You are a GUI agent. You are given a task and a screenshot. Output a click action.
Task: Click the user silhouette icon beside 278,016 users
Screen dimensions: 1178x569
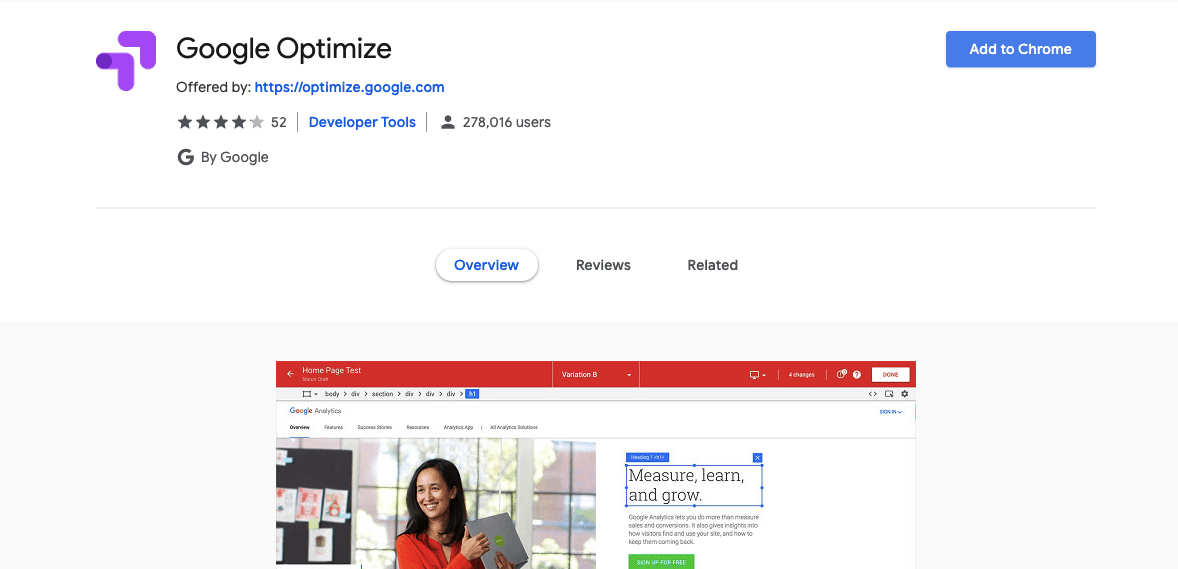coord(448,122)
